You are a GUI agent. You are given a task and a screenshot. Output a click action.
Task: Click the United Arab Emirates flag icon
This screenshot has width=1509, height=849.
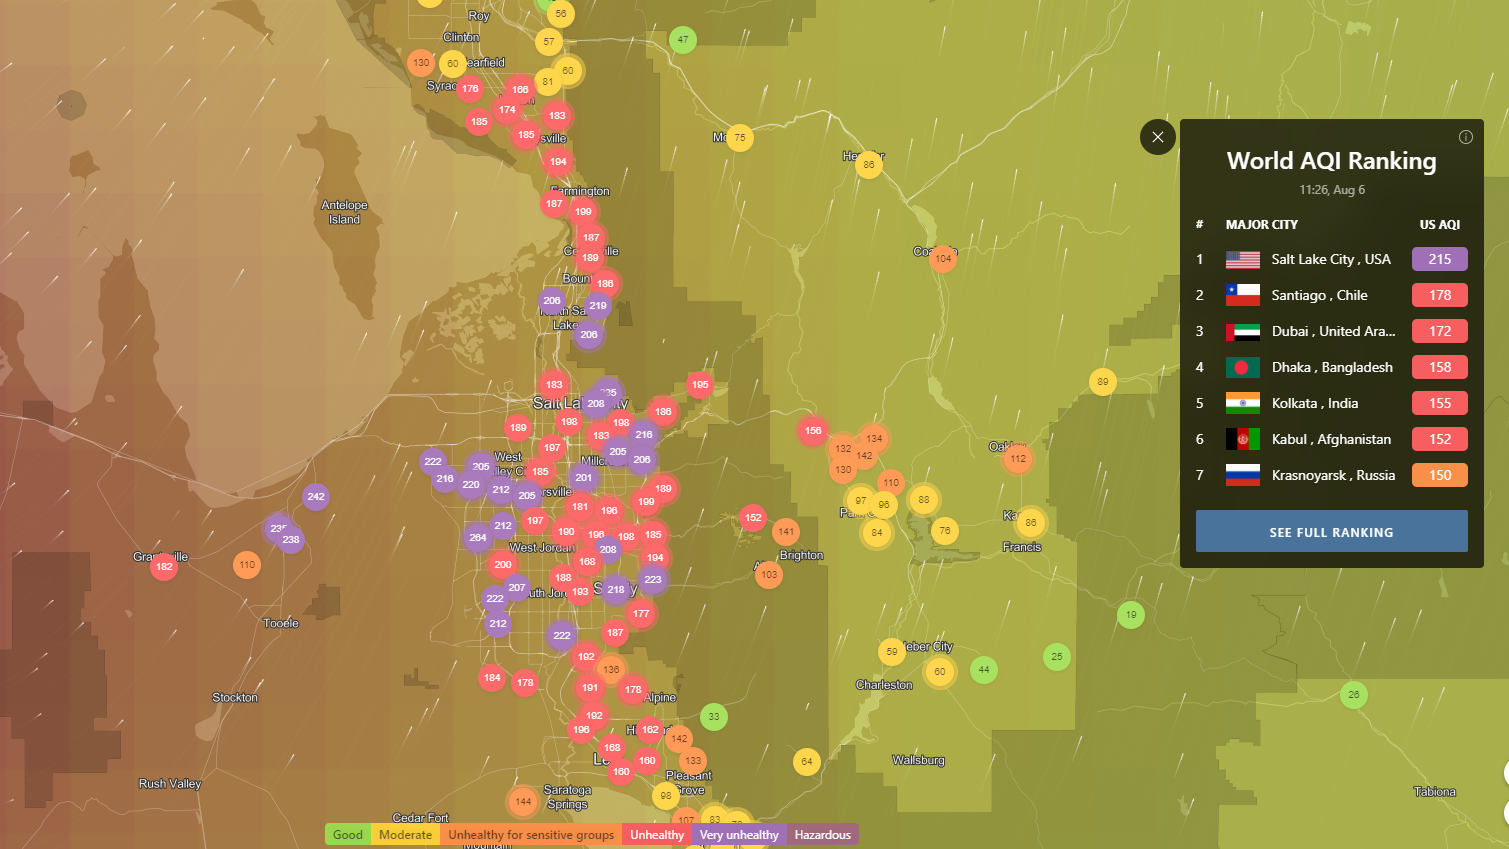(1243, 331)
